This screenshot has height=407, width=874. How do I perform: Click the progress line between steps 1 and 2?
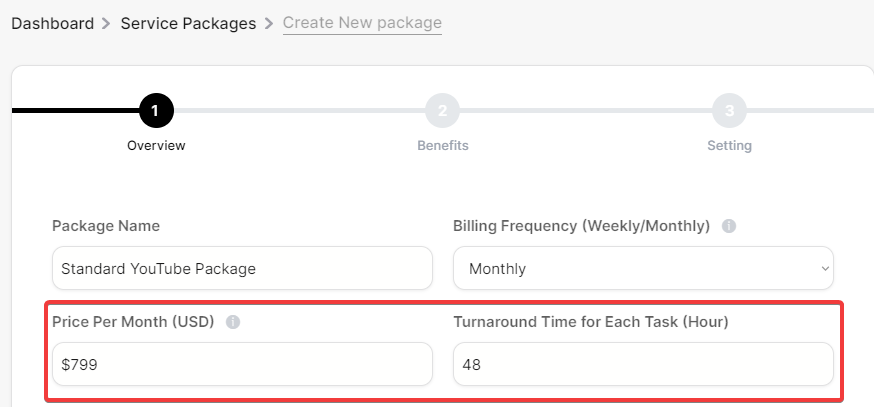coord(299,110)
